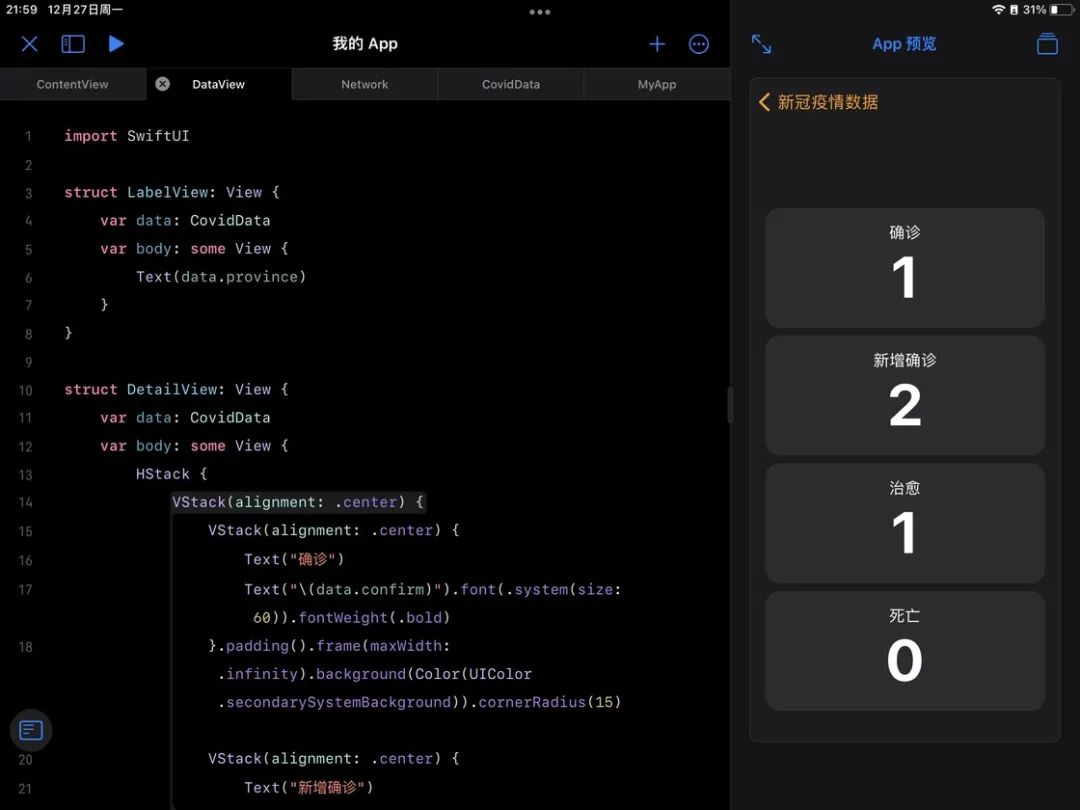Click the battery indicator showing 31%
Image resolution: width=1080 pixels, height=810 pixels.
pyautogui.click(x=1049, y=10)
